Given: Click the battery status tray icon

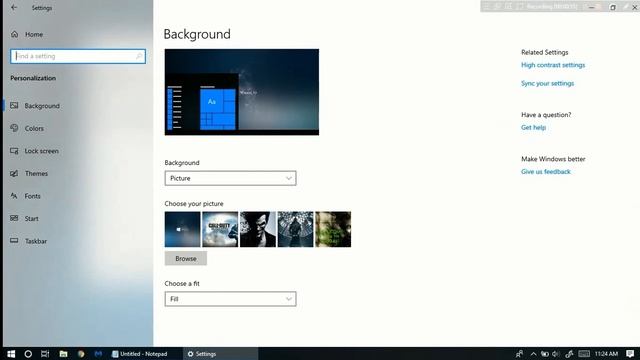Looking at the screenshot, I should pos(544,354).
